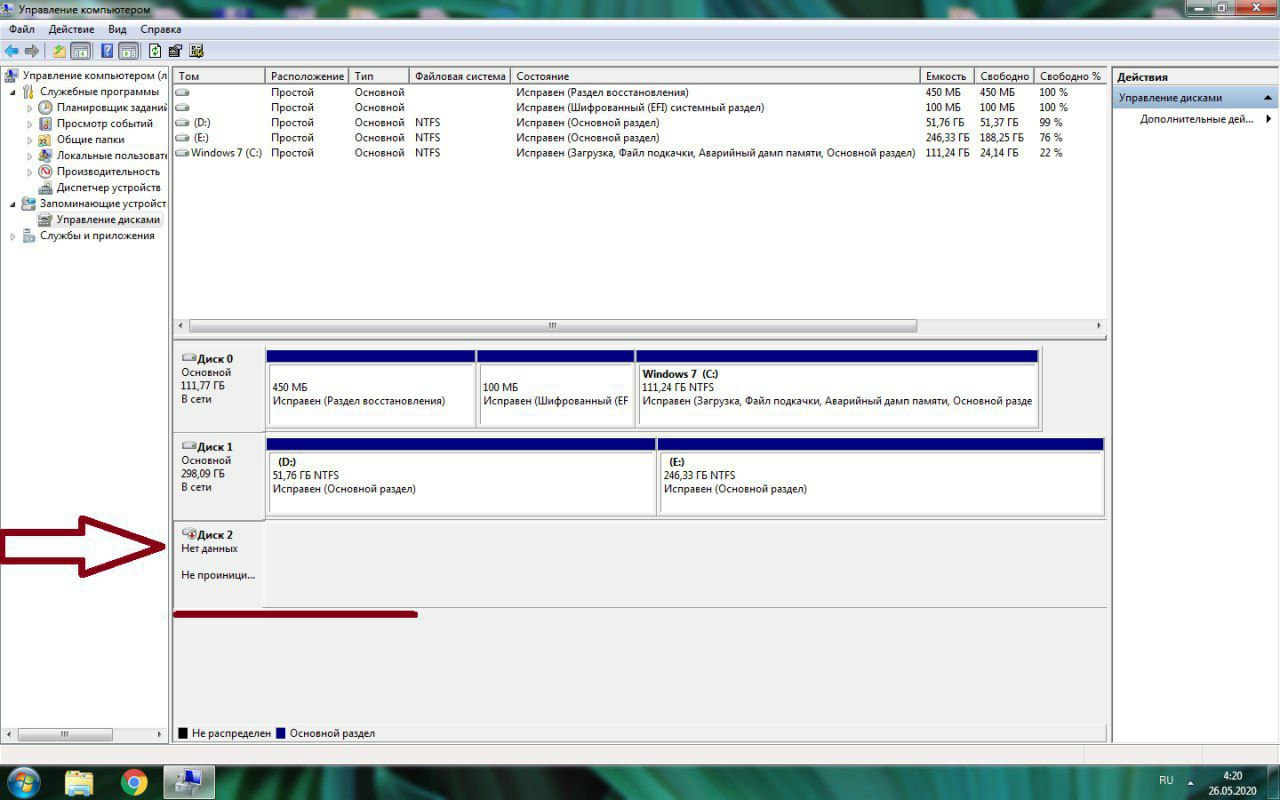This screenshot has height=800, width=1280.
Task: Click the Refresh toolbar icon with green arrows
Action: [155, 51]
